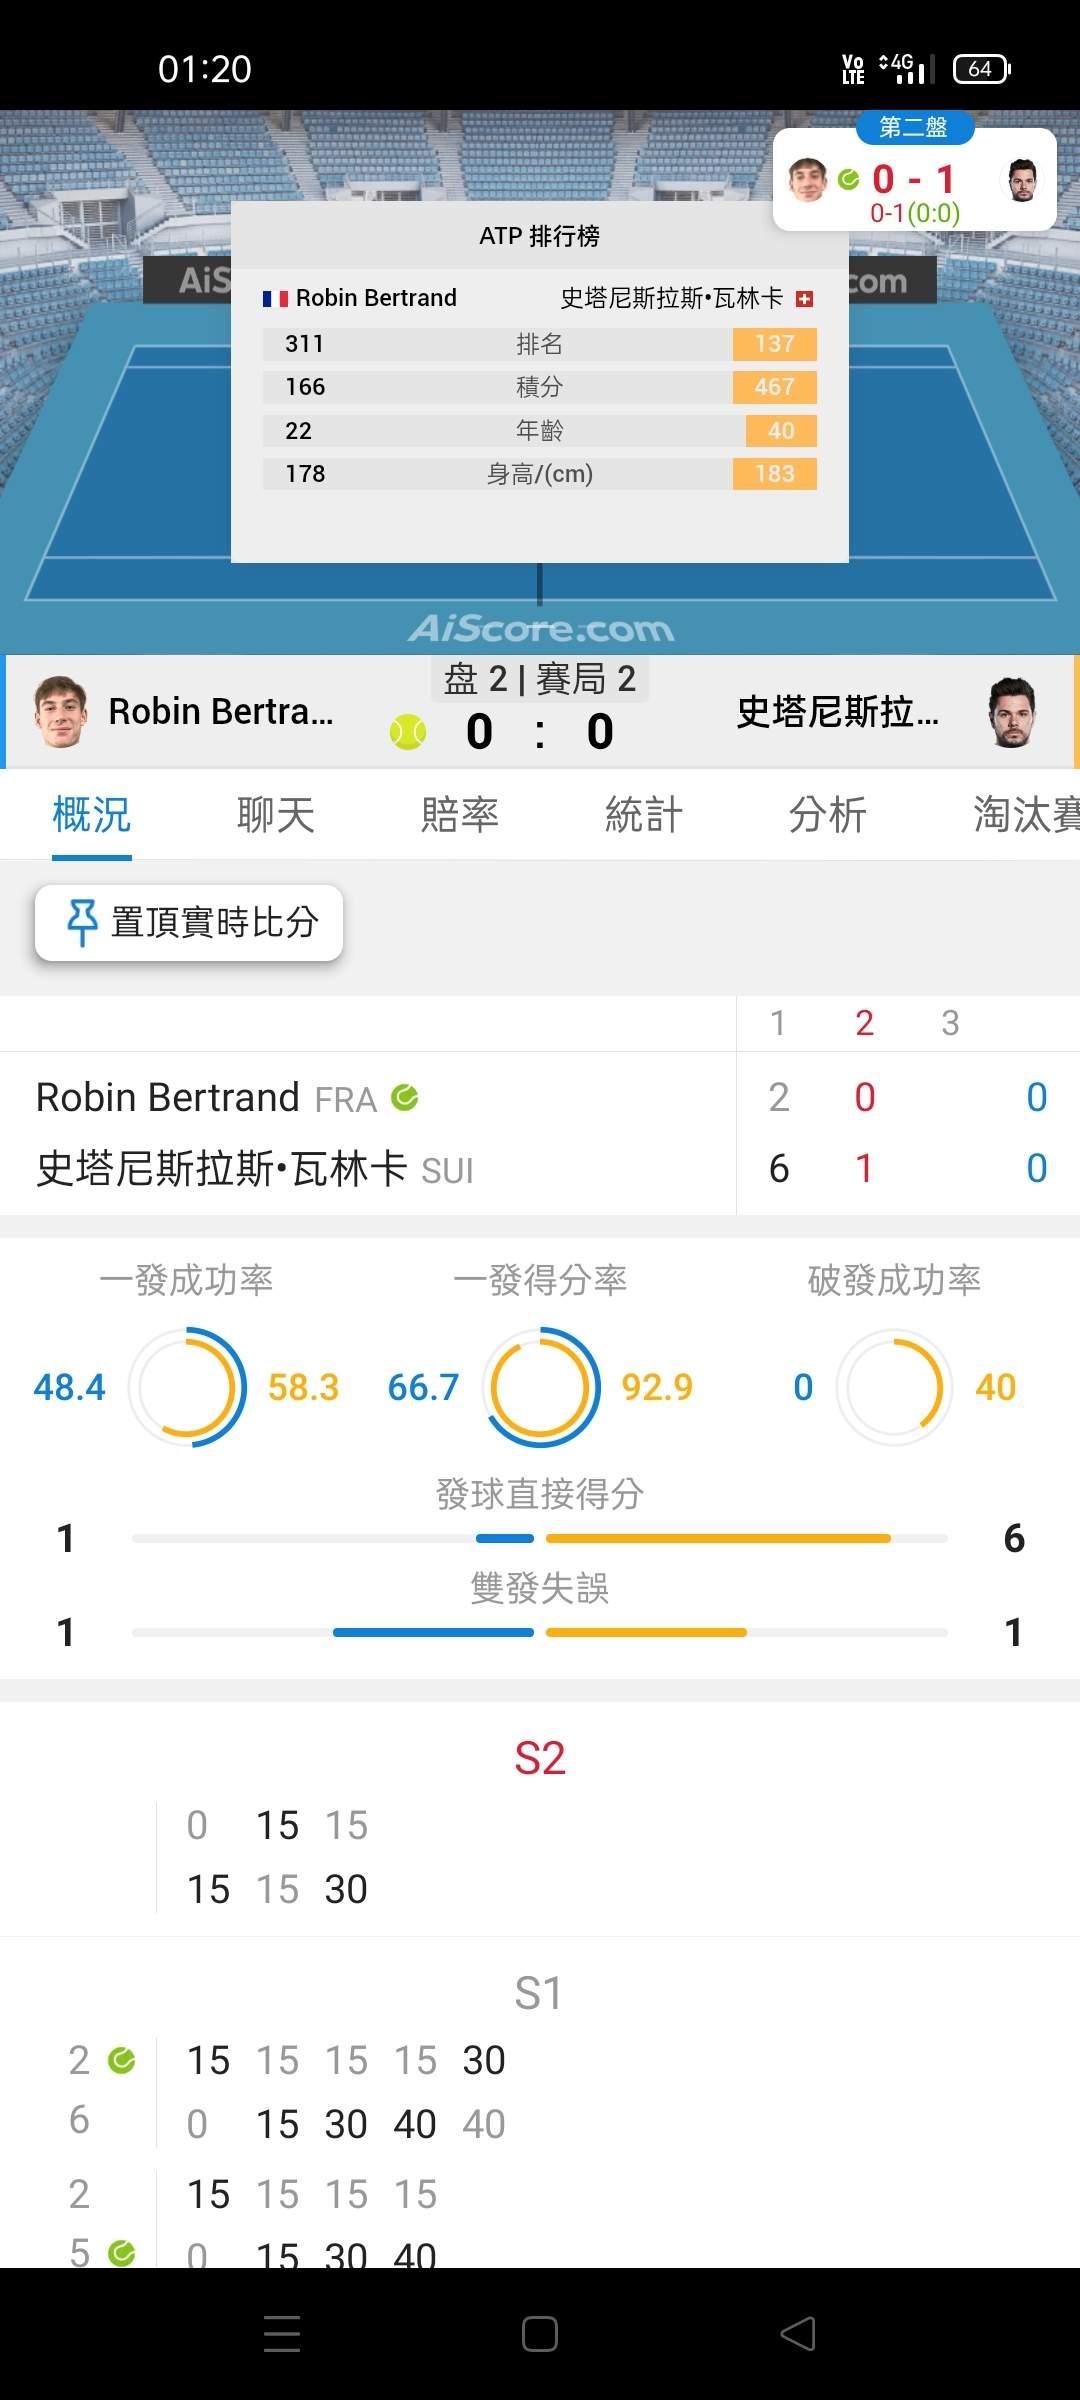Tap 史塔尼斯拉斯•瓦林卡 SUI player name row
The image size is (1080, 2400).
click(x=255, y=1169)
